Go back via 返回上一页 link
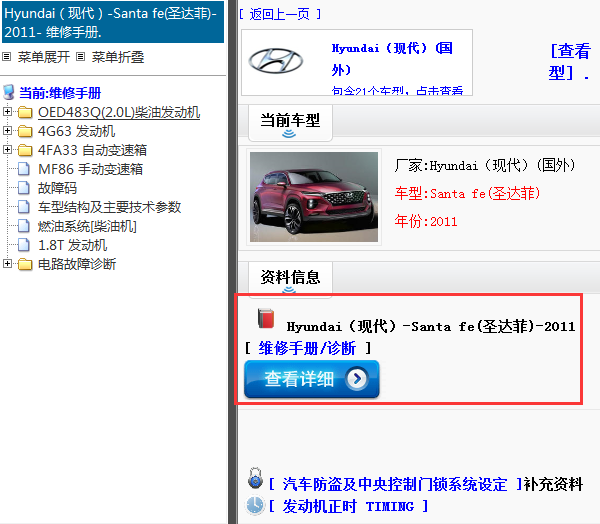The height and width of the screenshot is (524, 600). click(x=280, y=14)
